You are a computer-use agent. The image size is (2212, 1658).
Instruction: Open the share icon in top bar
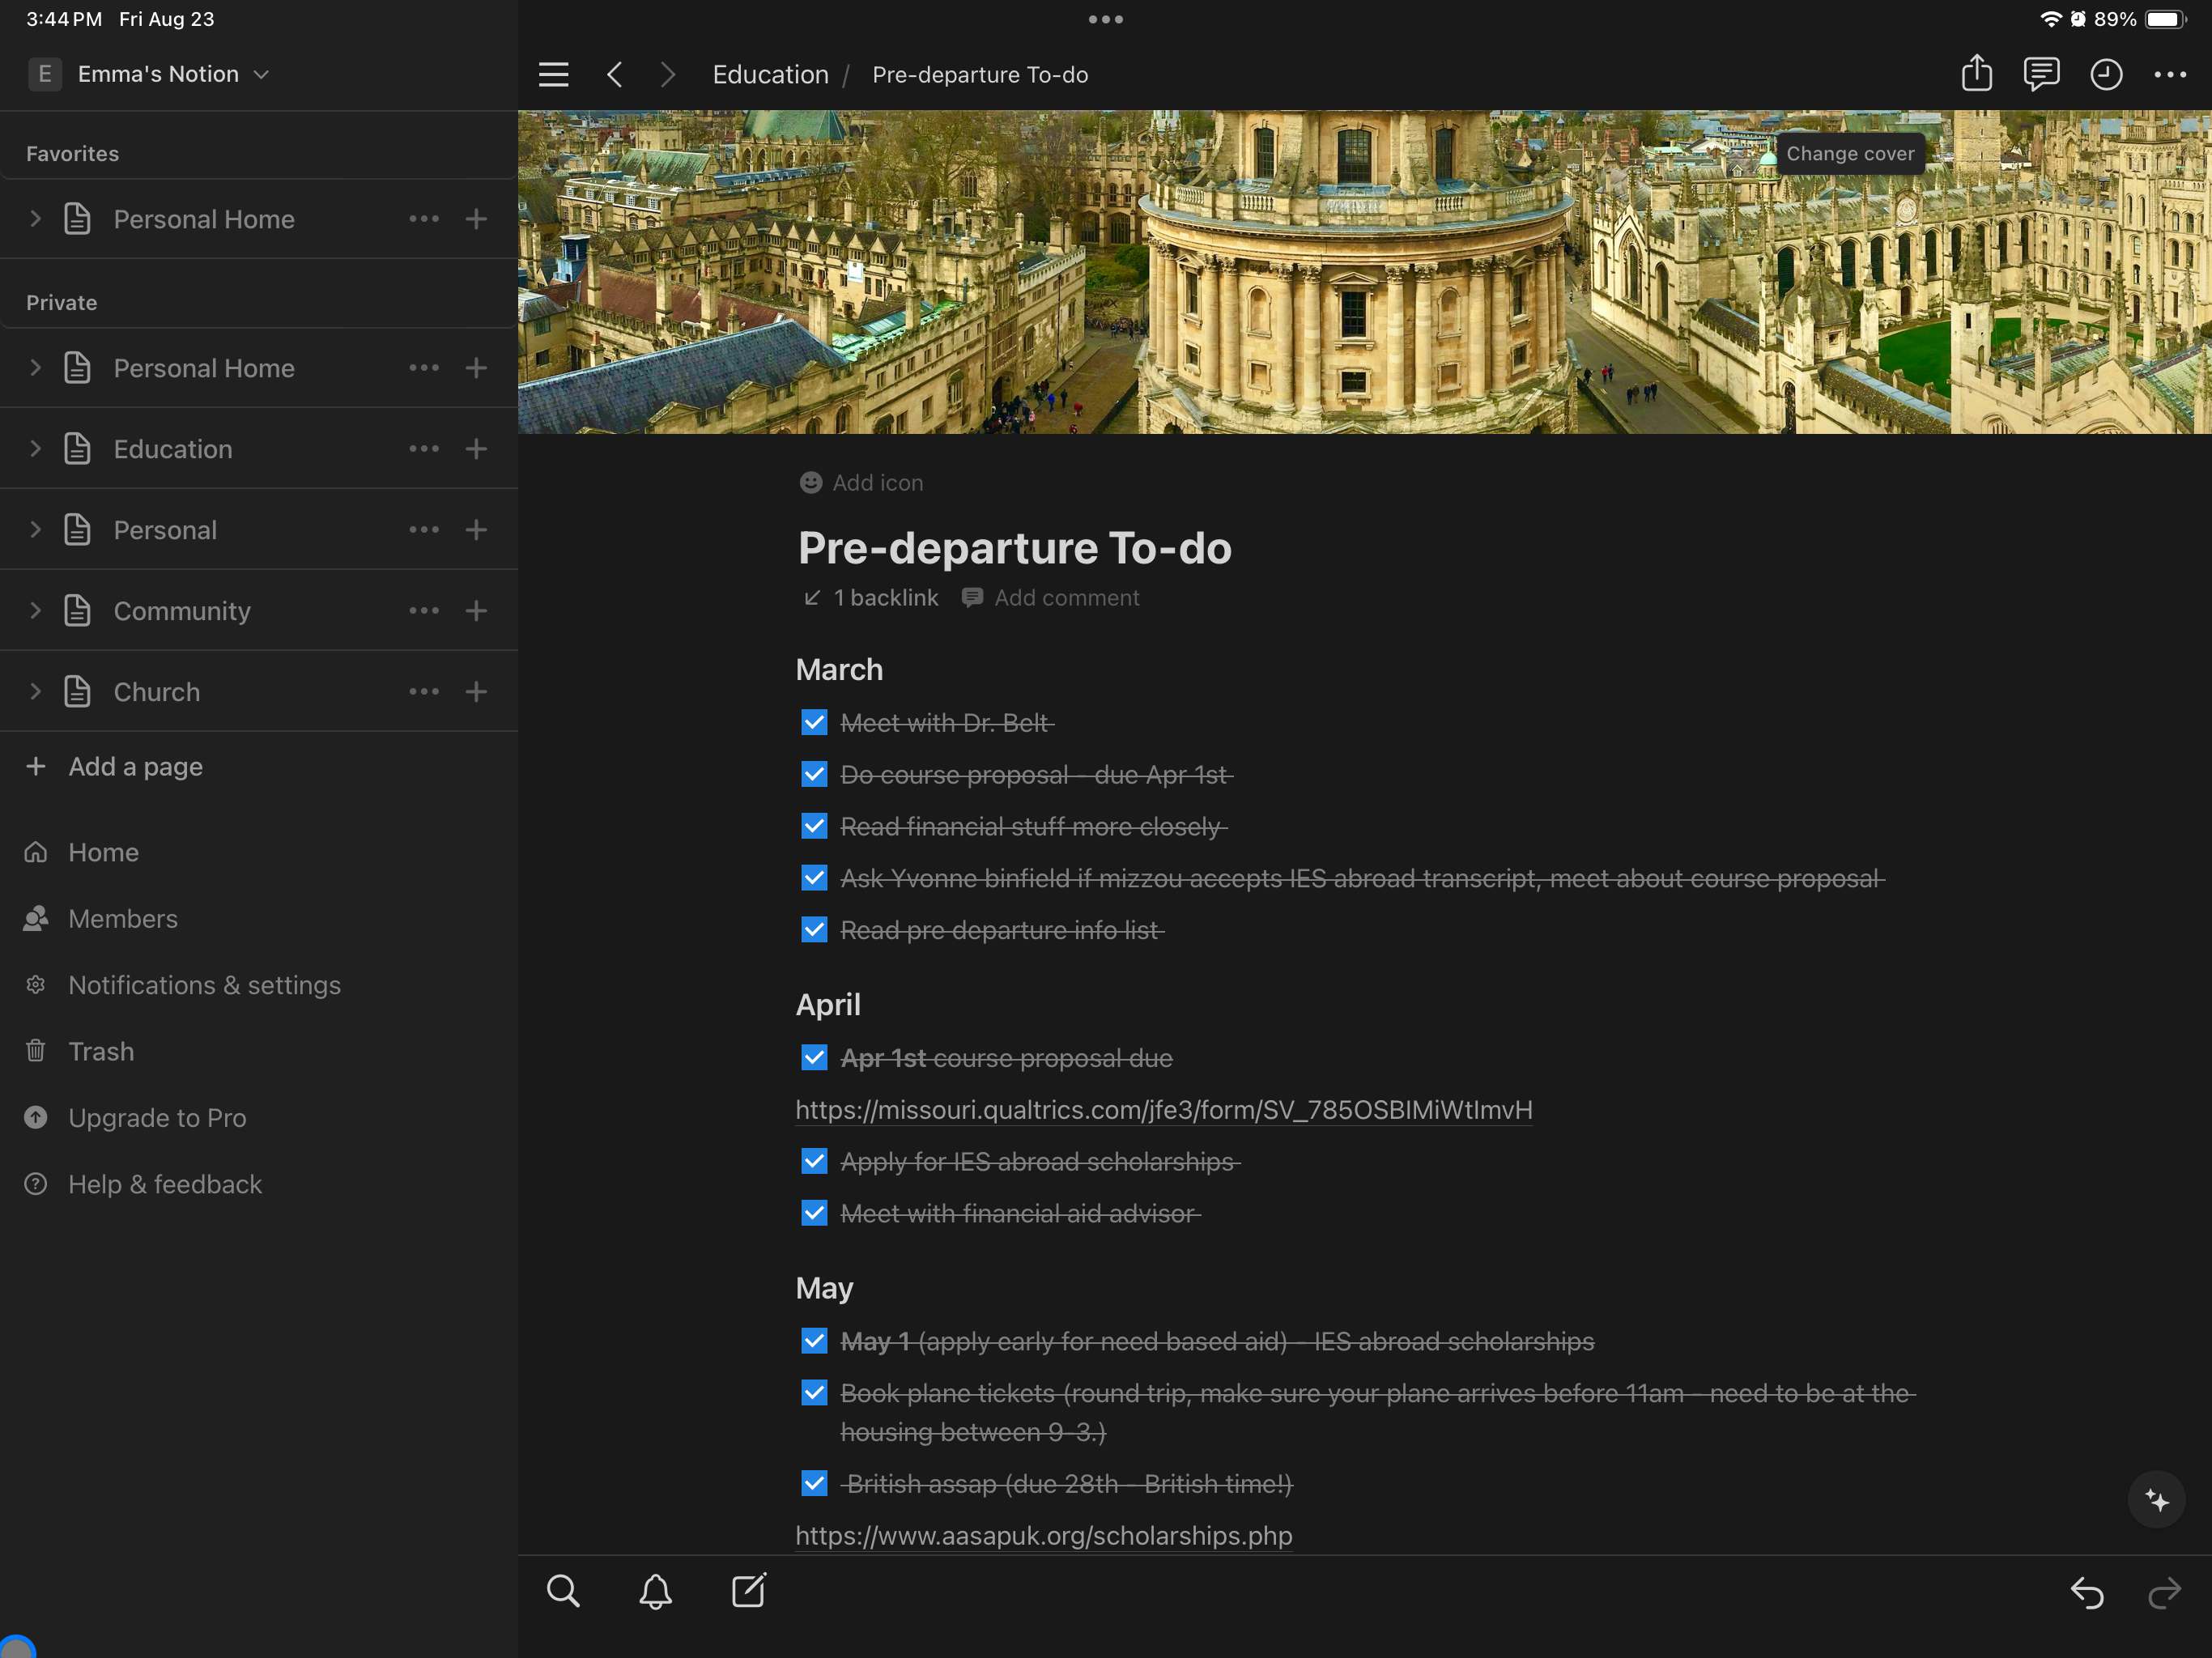coord(1976,74)
